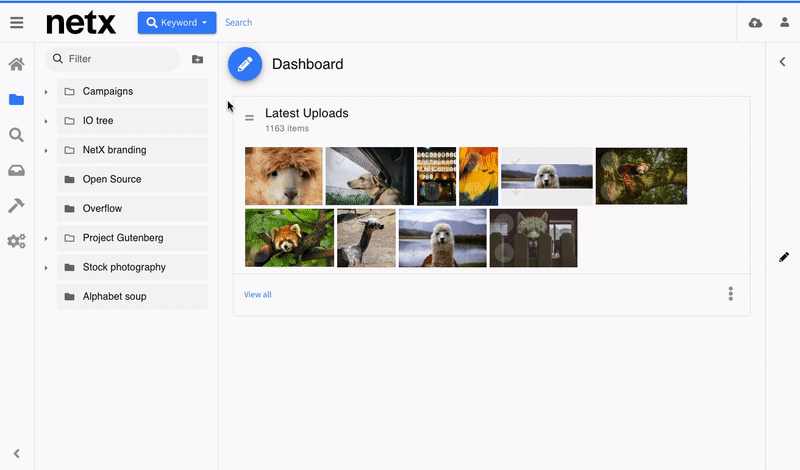
Task: Open the Latest Uploads three-dot menu
Action: [x=731, y=294]
